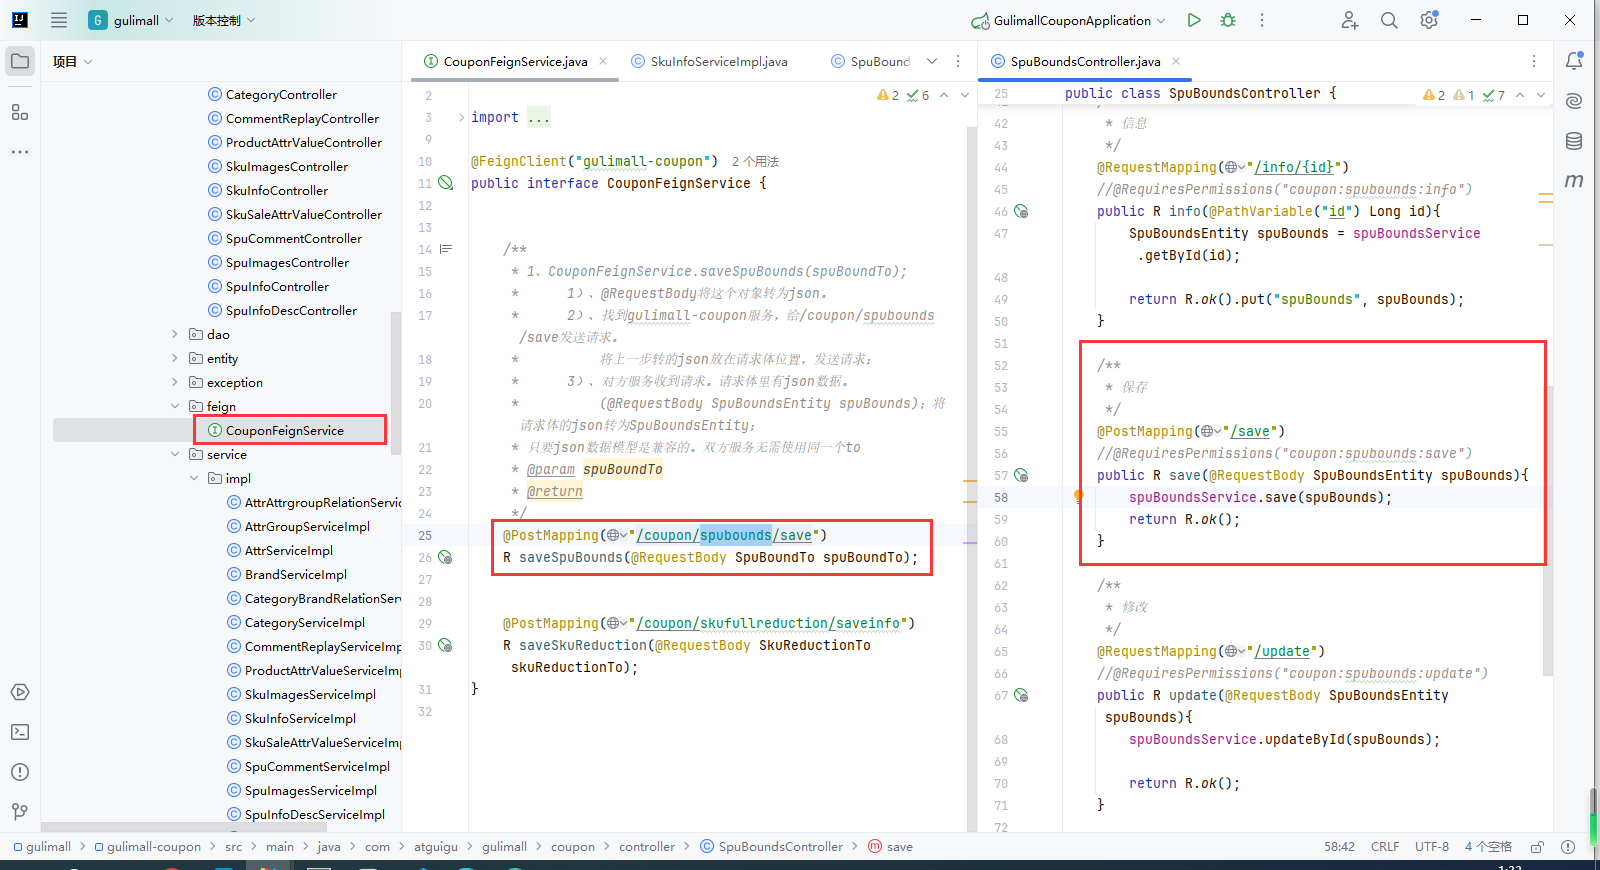Expand the exception folder
1600x870 pixels.
[x=175, y=383]
